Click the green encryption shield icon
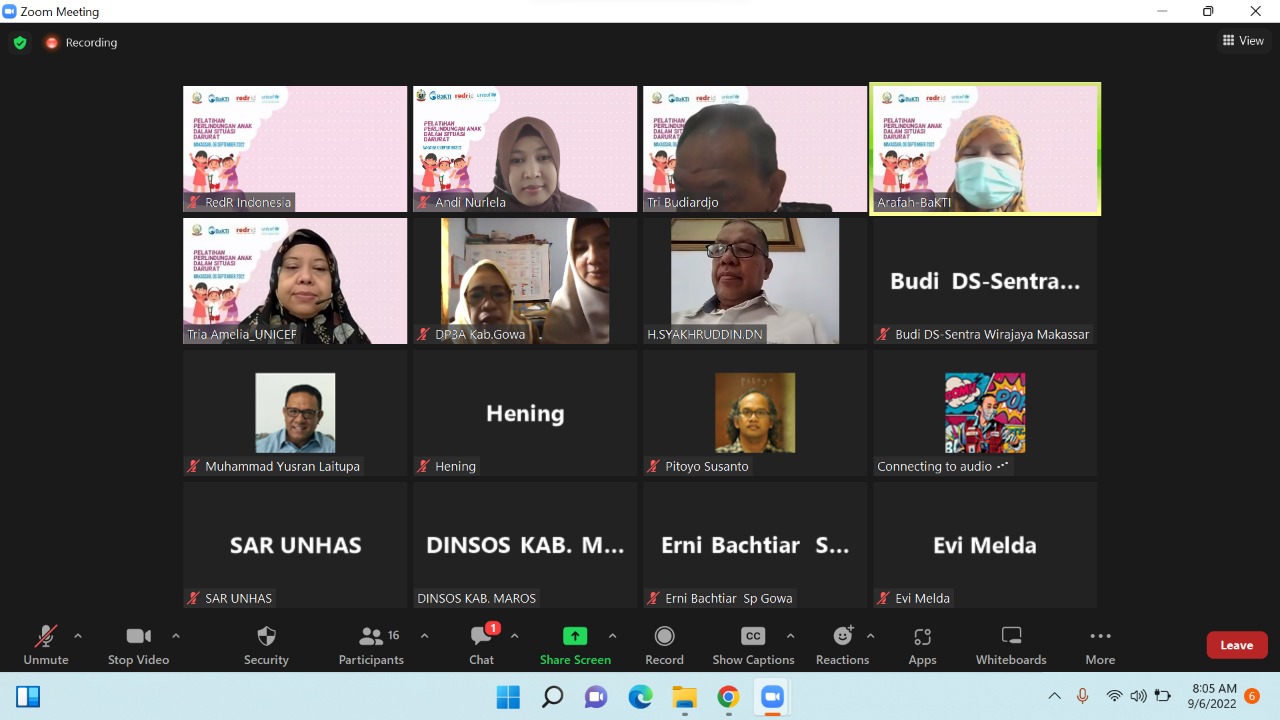This screenshot has width=1280, height=720. click(x=20, y=43)
